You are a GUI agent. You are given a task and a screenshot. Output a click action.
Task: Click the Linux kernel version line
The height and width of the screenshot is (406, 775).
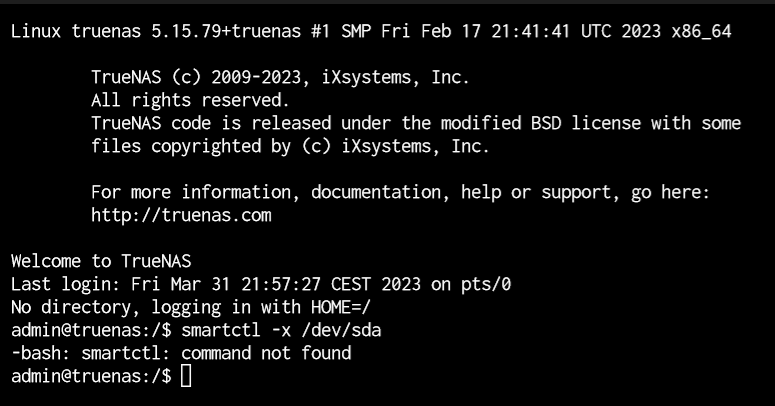coord(371,32)
